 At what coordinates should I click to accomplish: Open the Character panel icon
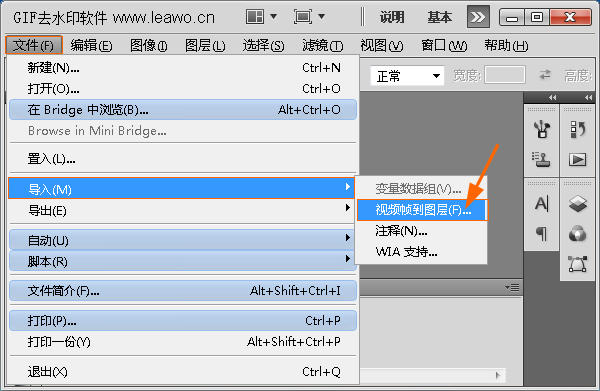pyautogui.click(x=541, y=204)
